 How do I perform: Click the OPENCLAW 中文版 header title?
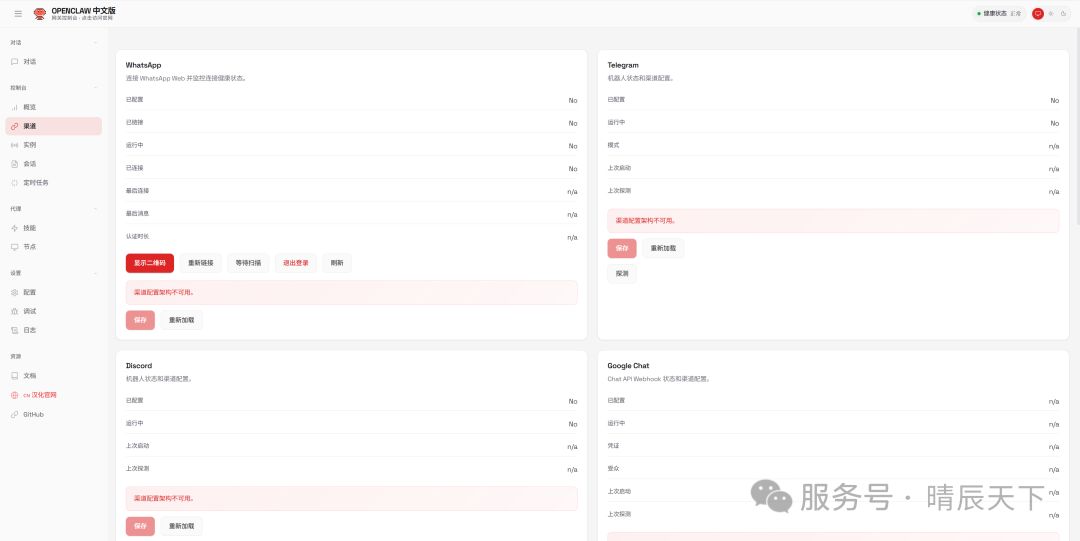pos(83,11)
